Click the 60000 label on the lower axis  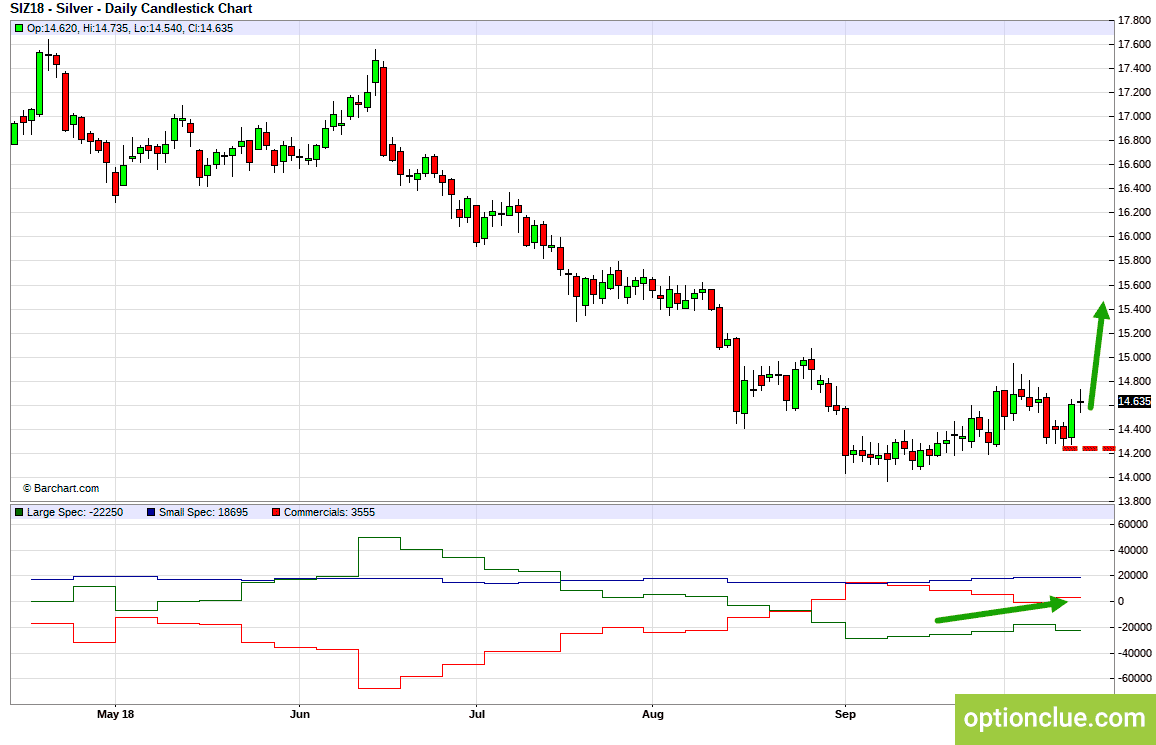click(x=1132, y=524)
